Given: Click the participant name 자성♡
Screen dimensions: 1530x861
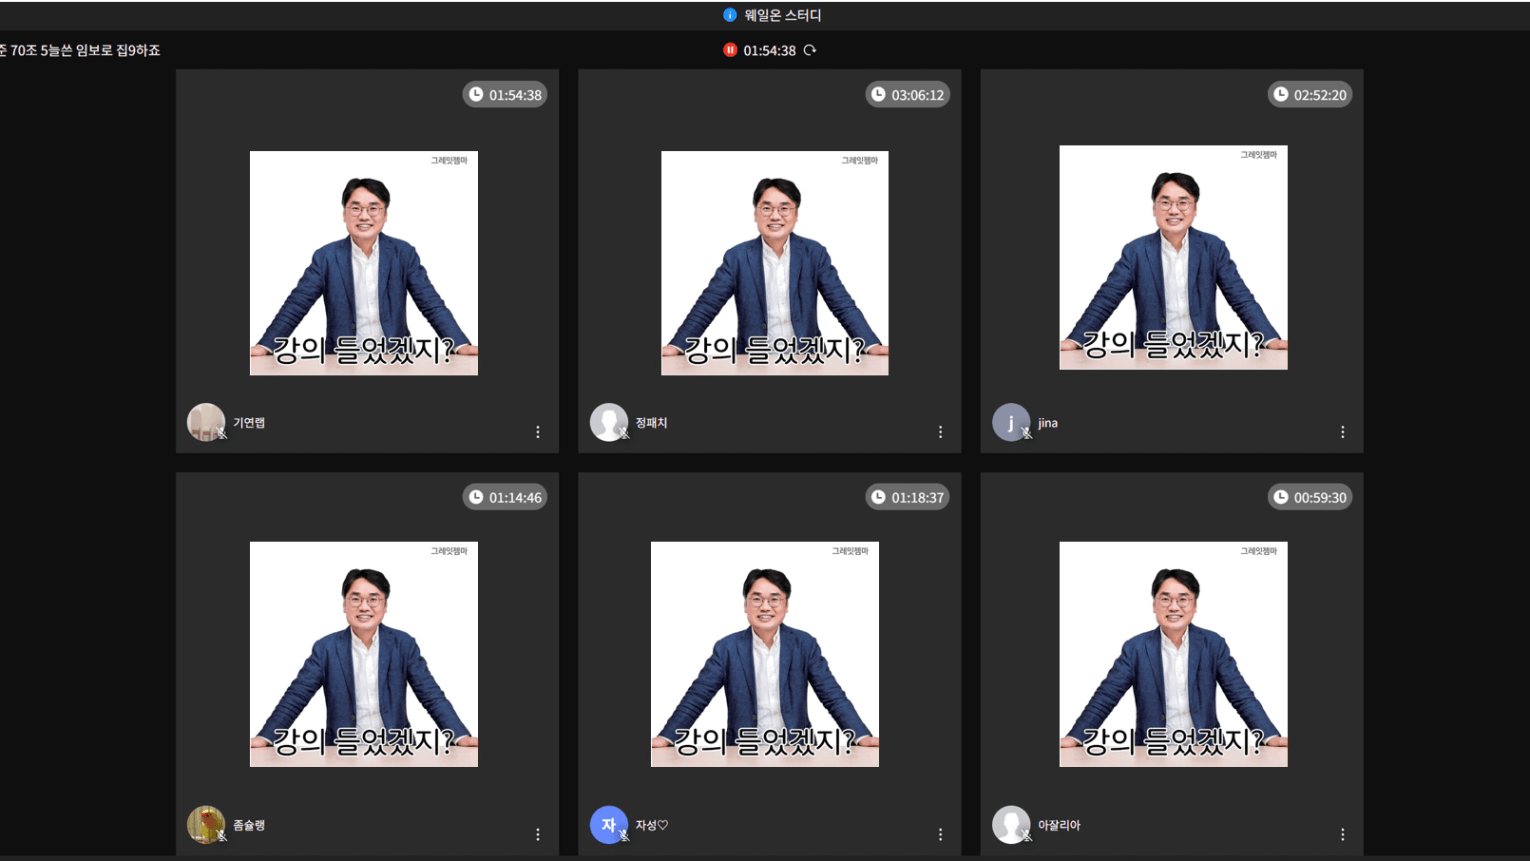Looking at the screenshot, I should 652,826.
